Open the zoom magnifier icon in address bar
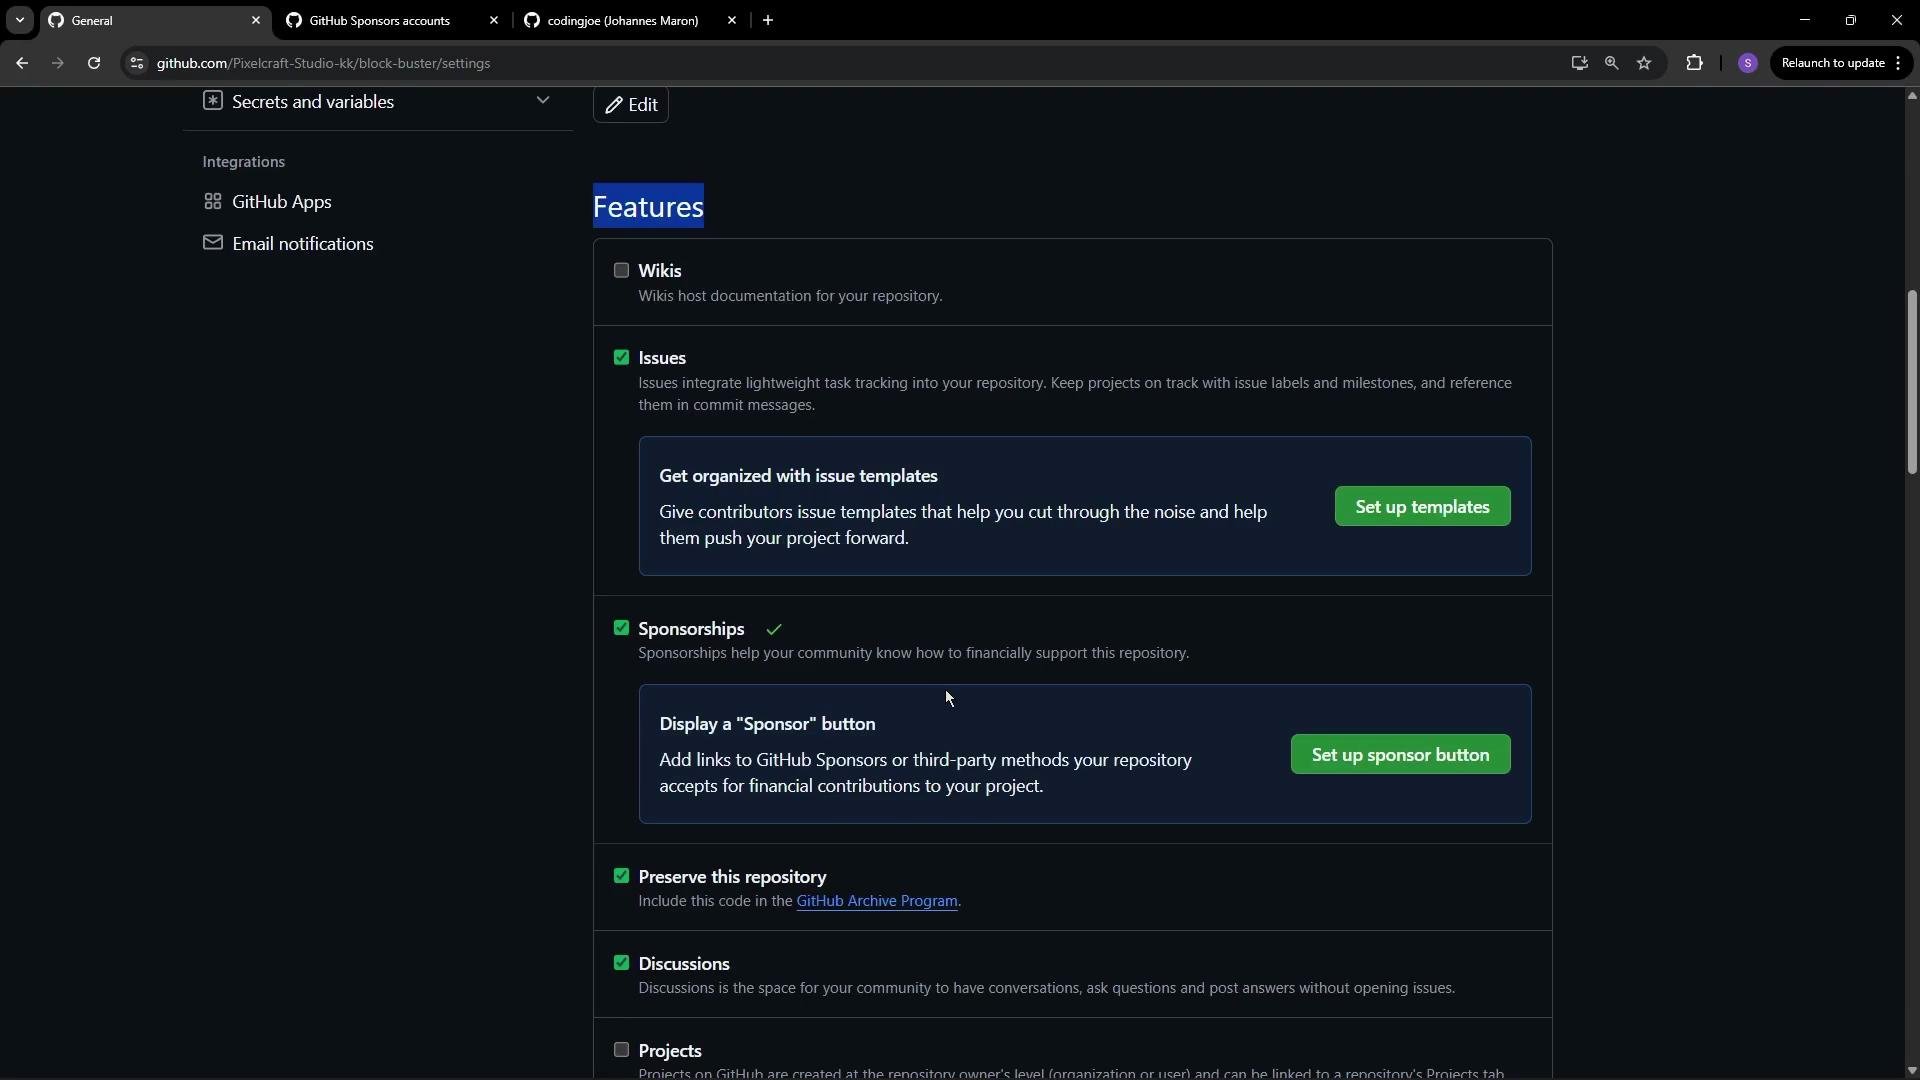This screenshot has height=1080, width=1920. click(1611, 63)
